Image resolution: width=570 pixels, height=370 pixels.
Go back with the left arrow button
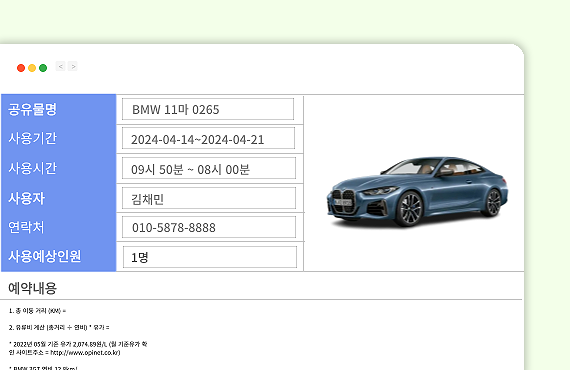(x=60, y=66)
